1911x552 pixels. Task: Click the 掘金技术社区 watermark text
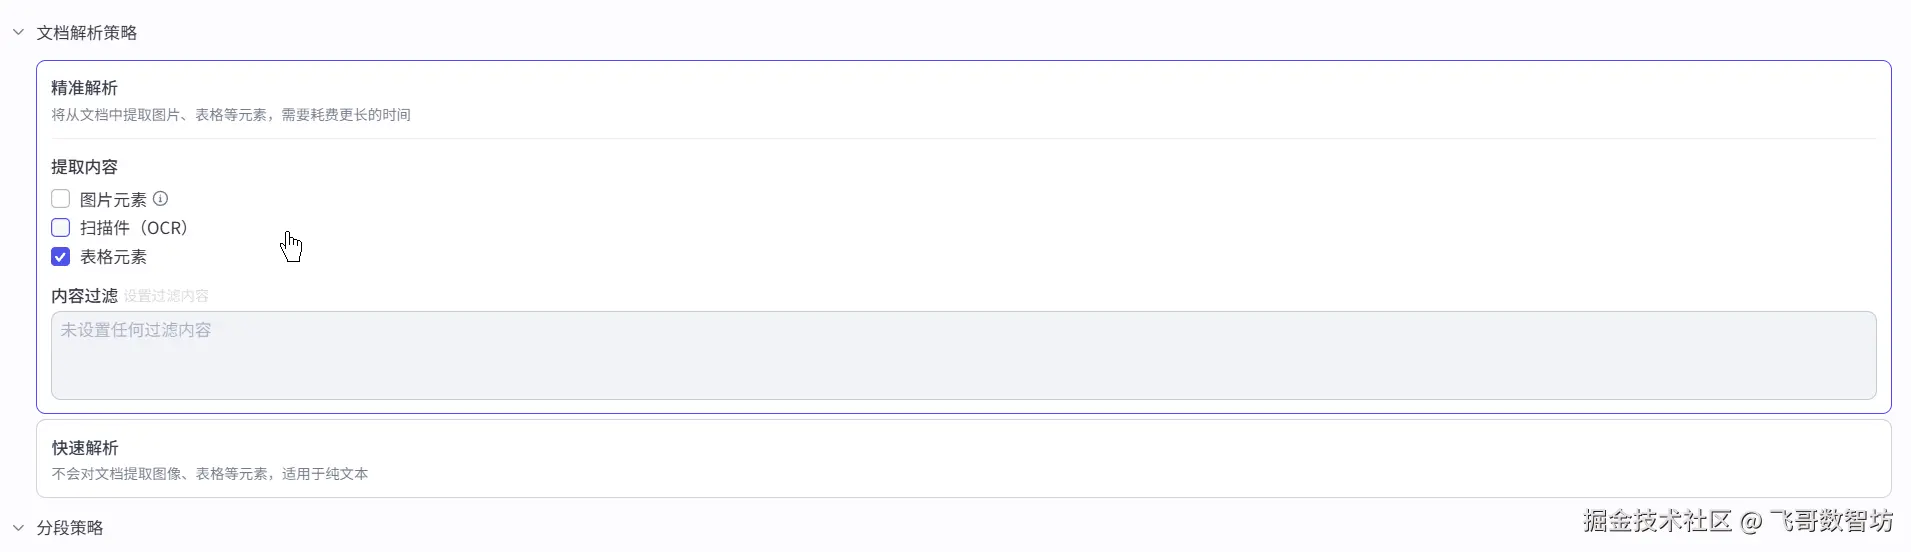coord(1657,521)
